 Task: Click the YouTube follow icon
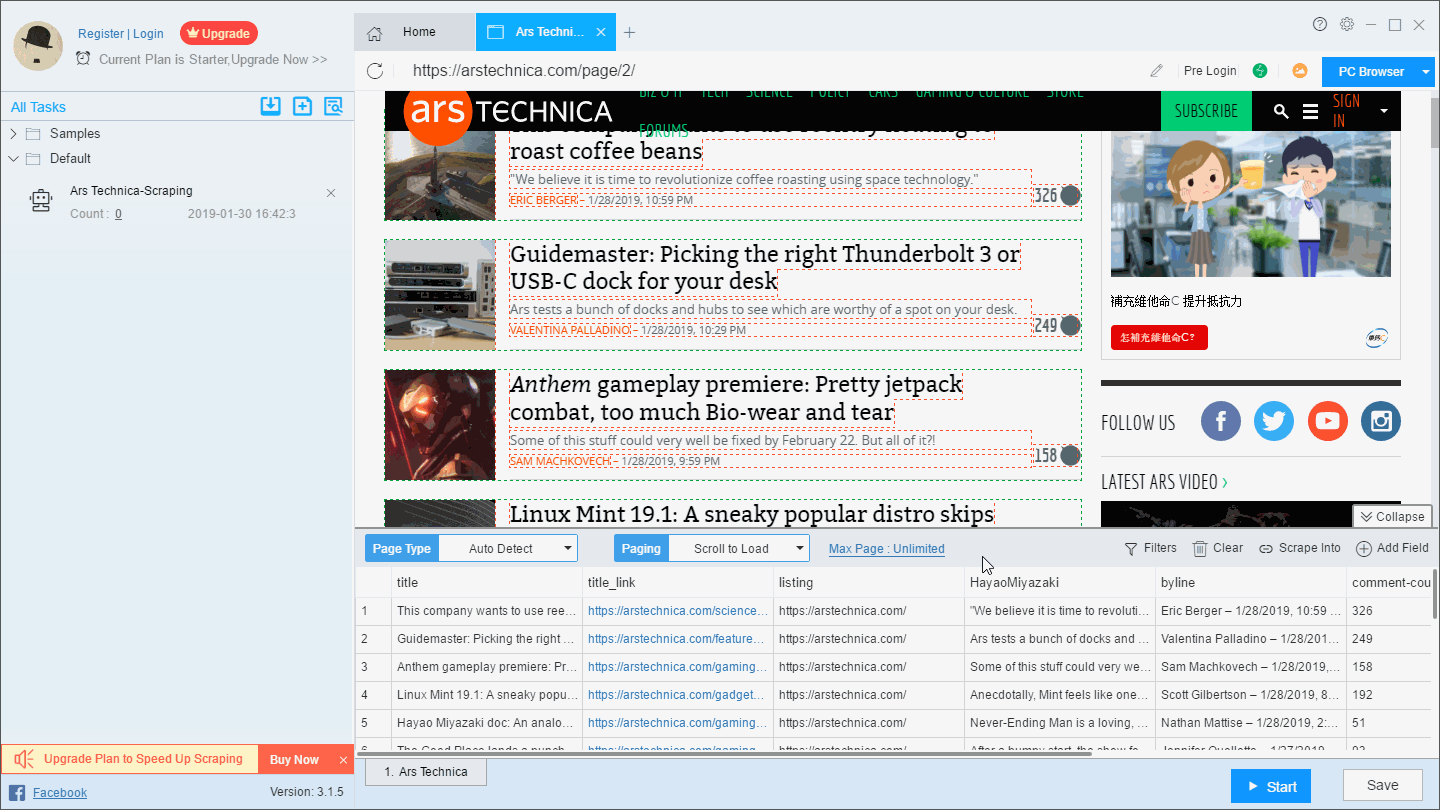coord(1328,421)
